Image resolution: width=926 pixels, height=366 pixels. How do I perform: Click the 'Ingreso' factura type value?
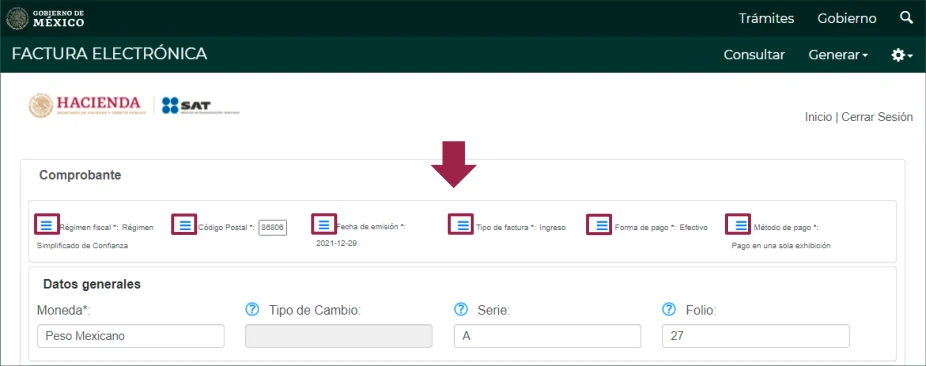tap(553, 227)
